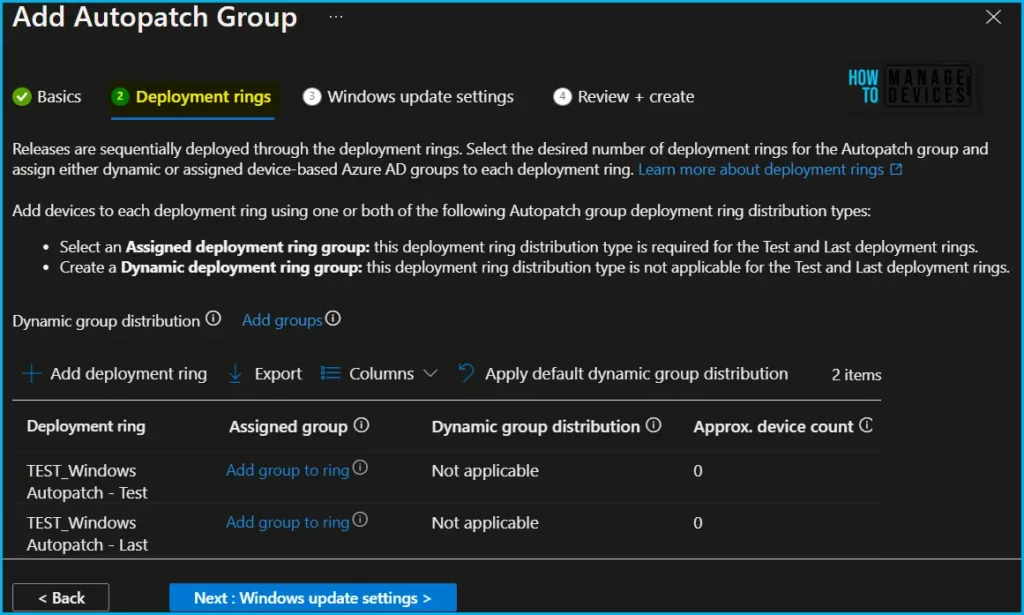Image resolution: width=1024 pixels, height=615 pixels.
Task: Jump to the Review + create tab
Action: (x=624, y=97)
